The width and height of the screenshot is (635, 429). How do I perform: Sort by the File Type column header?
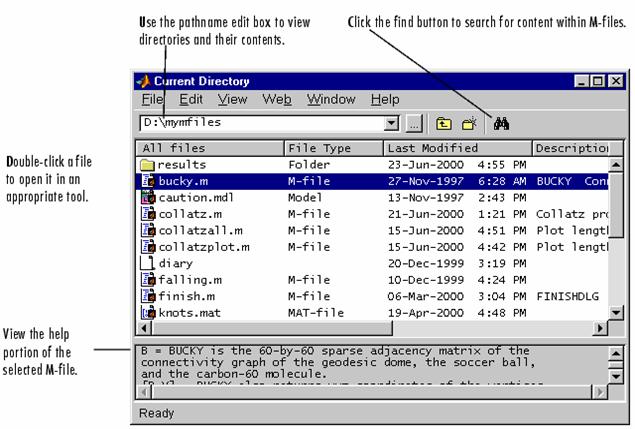tap(334, 148)
